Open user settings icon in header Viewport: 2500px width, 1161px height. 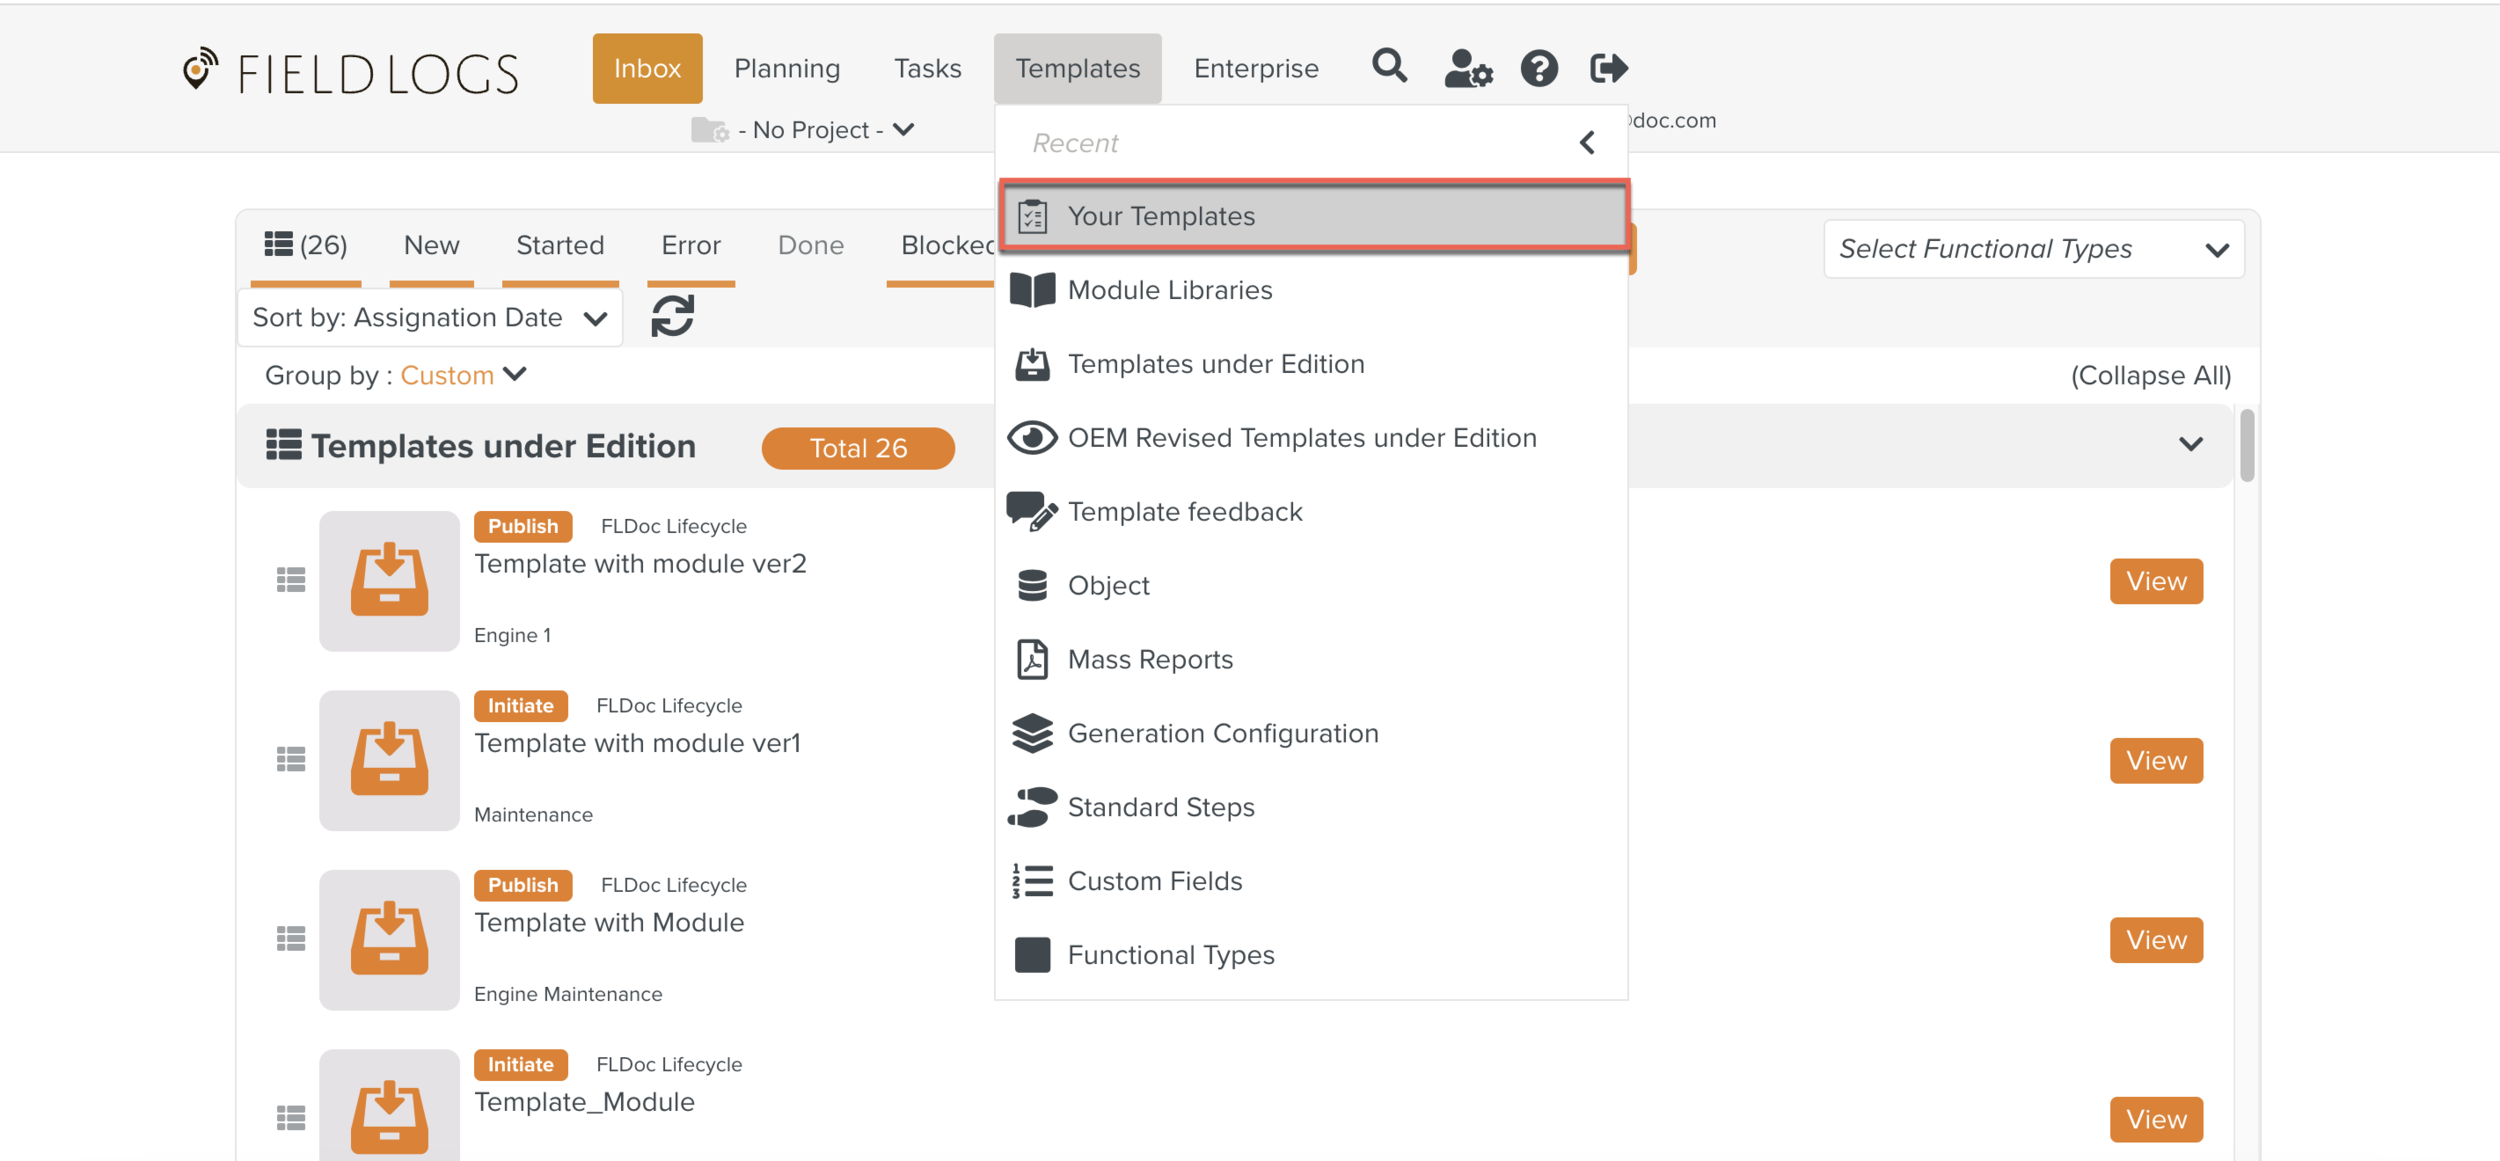[1467, 69]
